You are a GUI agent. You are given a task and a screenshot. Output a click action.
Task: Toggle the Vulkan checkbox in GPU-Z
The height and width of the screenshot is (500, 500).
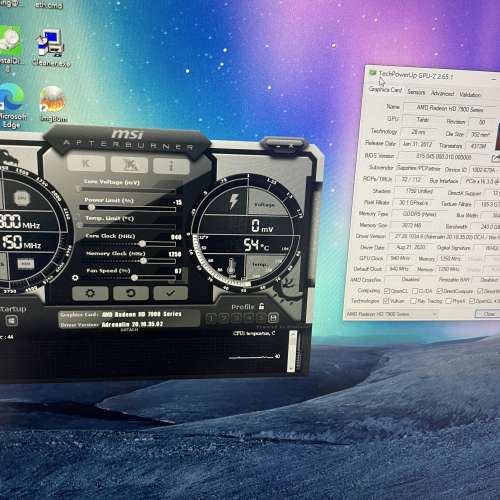(386, 301)
